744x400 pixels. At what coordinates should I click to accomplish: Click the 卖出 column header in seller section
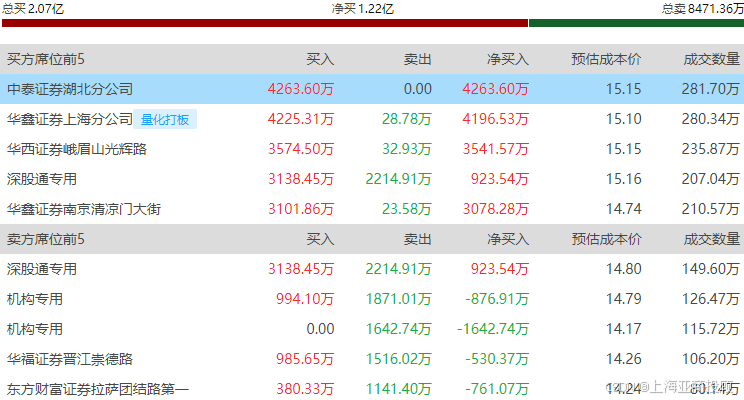pos(418,239)
